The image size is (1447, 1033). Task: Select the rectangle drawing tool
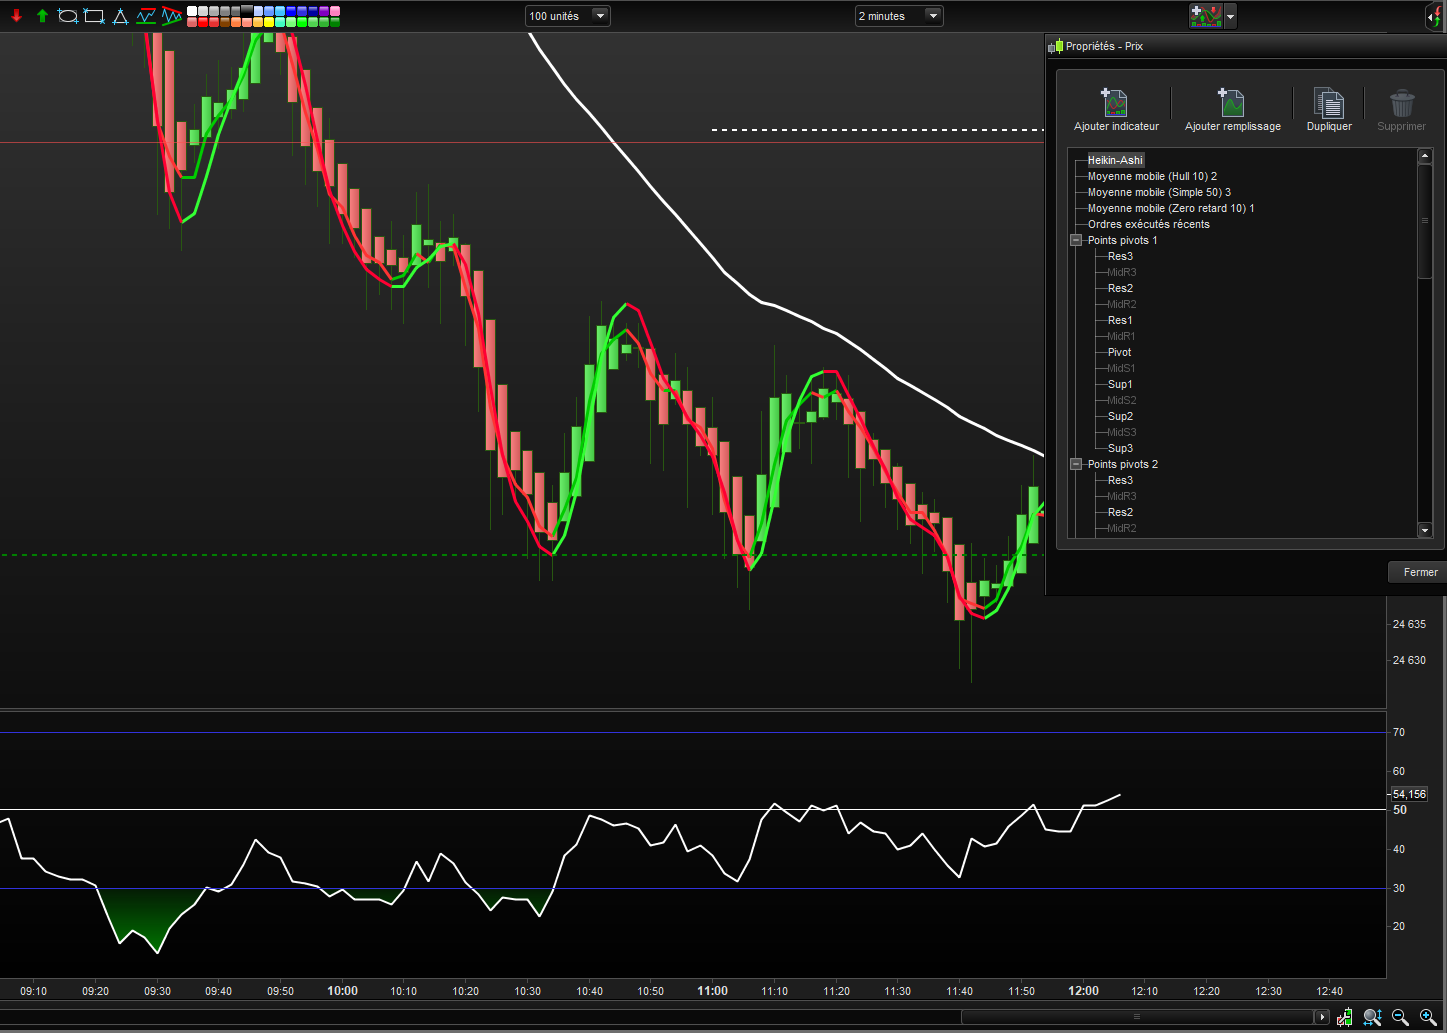pyautogui.click(x=94, y=16)
